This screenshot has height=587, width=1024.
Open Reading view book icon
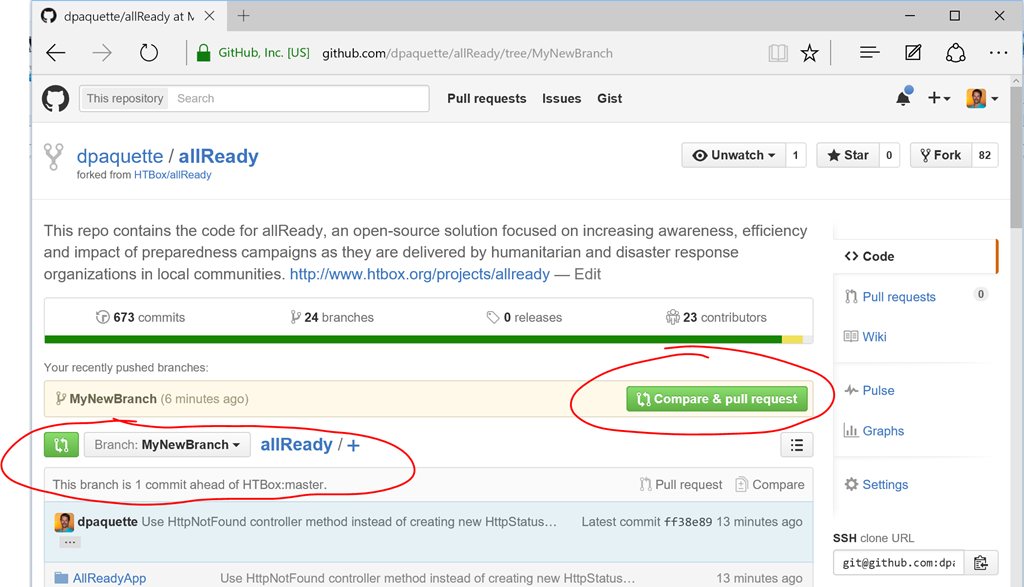[778, 53]
